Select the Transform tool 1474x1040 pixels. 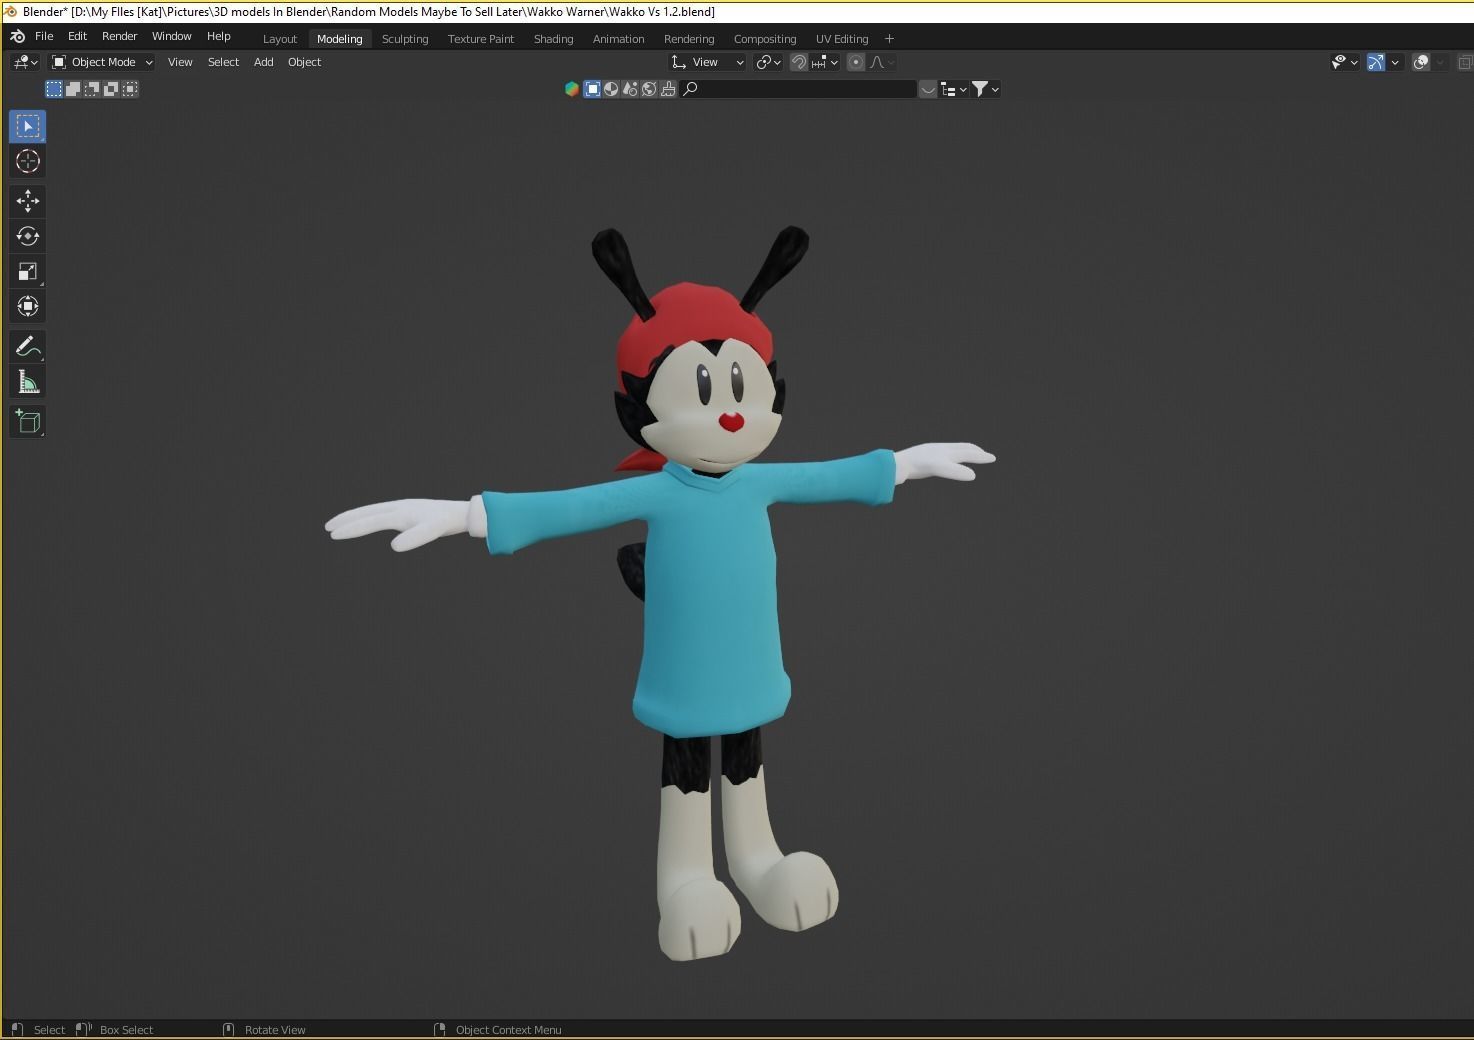pos(28,306)
